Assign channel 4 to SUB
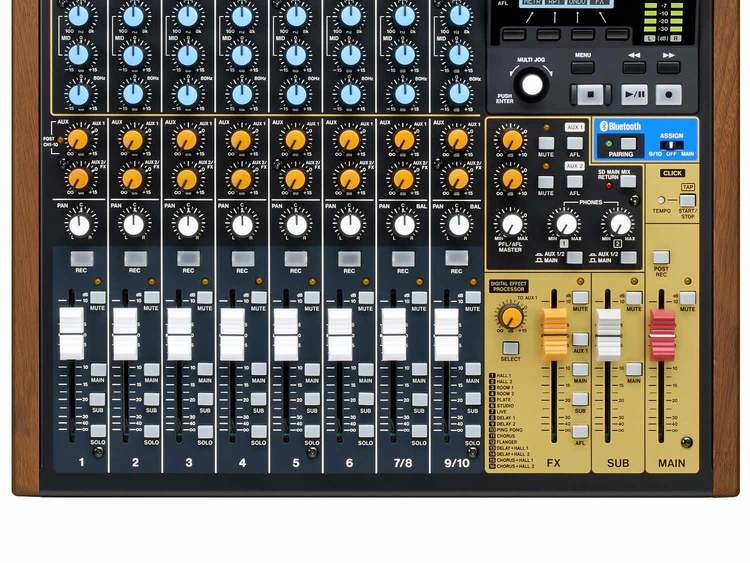Viewport: 750px width, 563px height. 259,399
